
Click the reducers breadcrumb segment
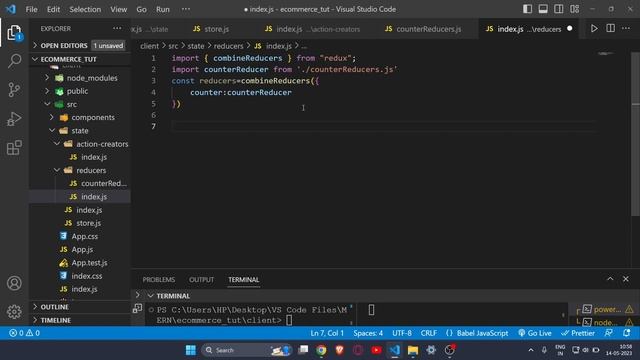[x=228, y=46]
